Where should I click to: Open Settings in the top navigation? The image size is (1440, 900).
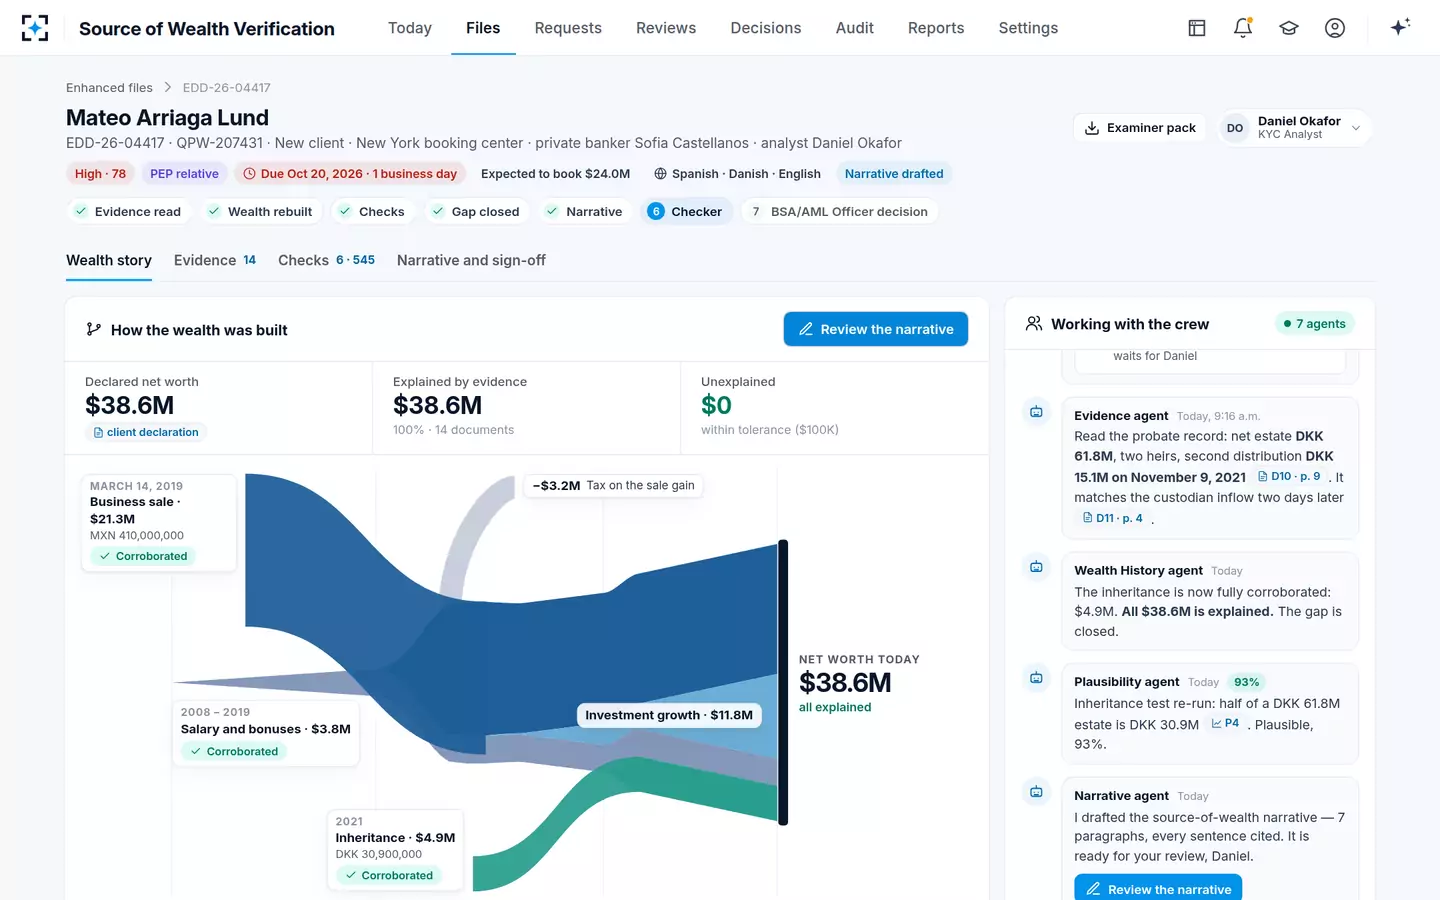pos(1028,28)
